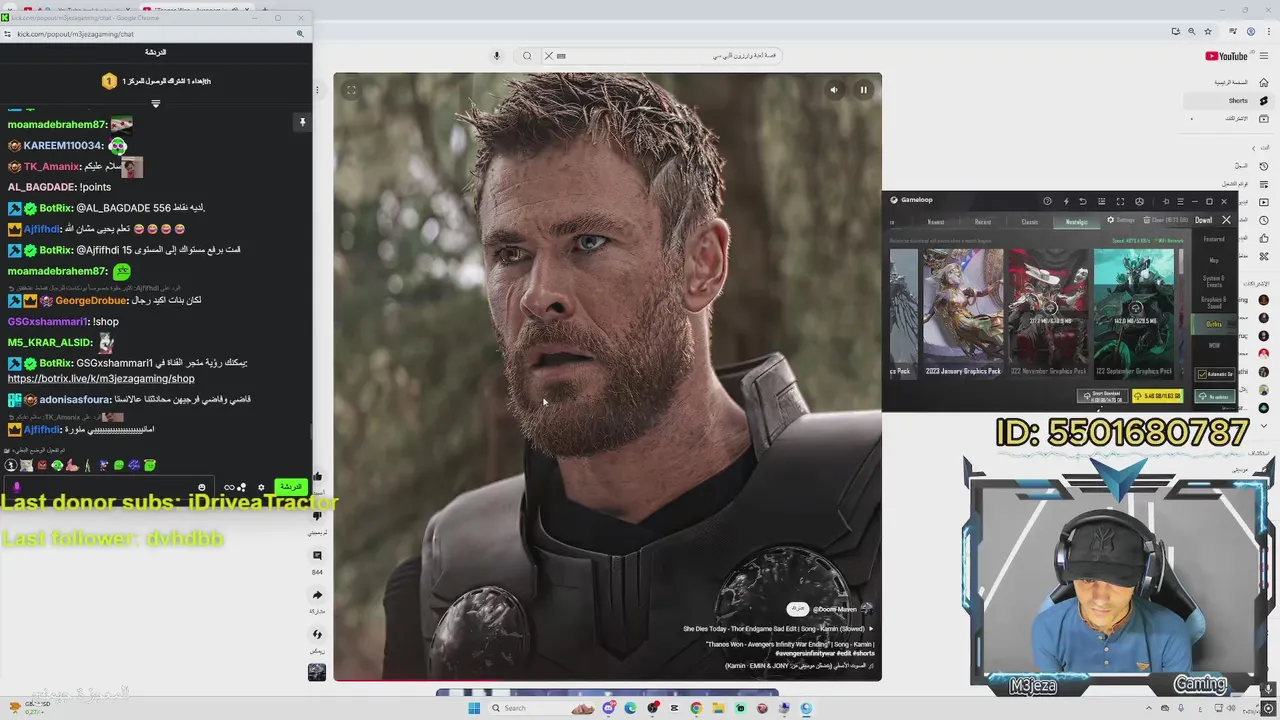Open comments showing 844 count

[317, 556]
